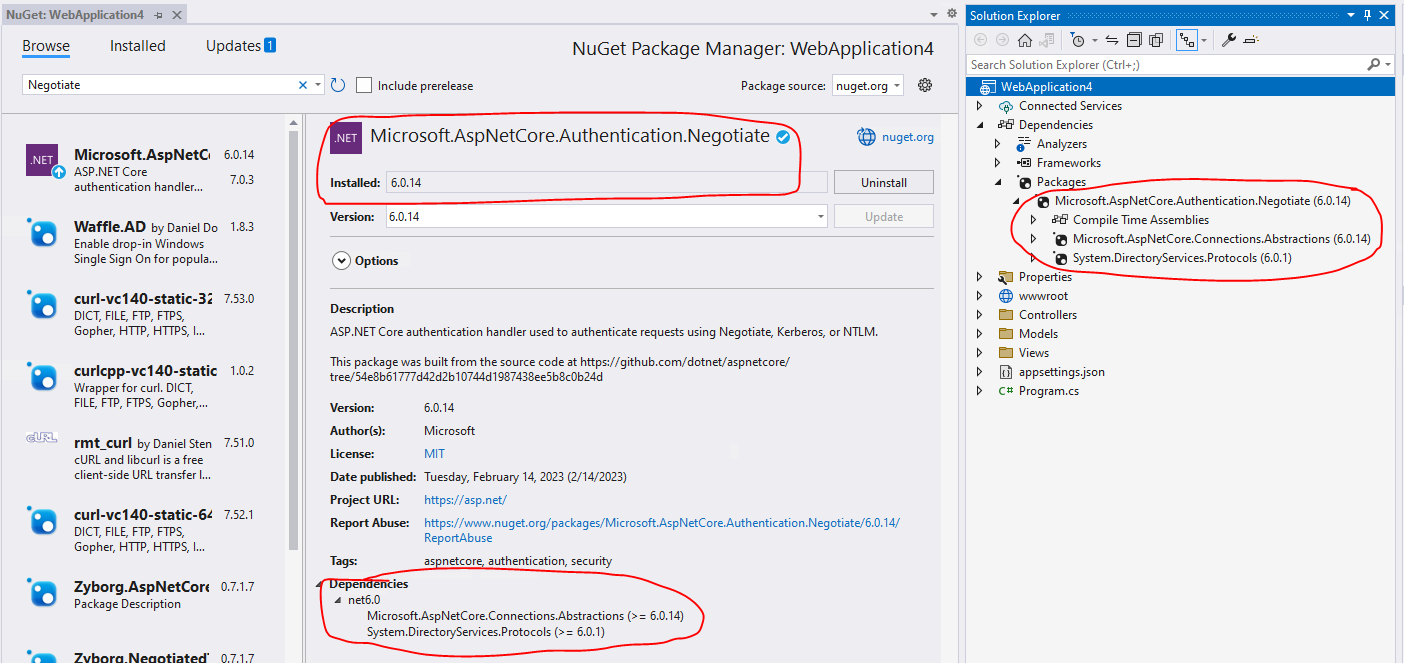Open the Pending Changes Filter clock icon

click(1077, 40)
